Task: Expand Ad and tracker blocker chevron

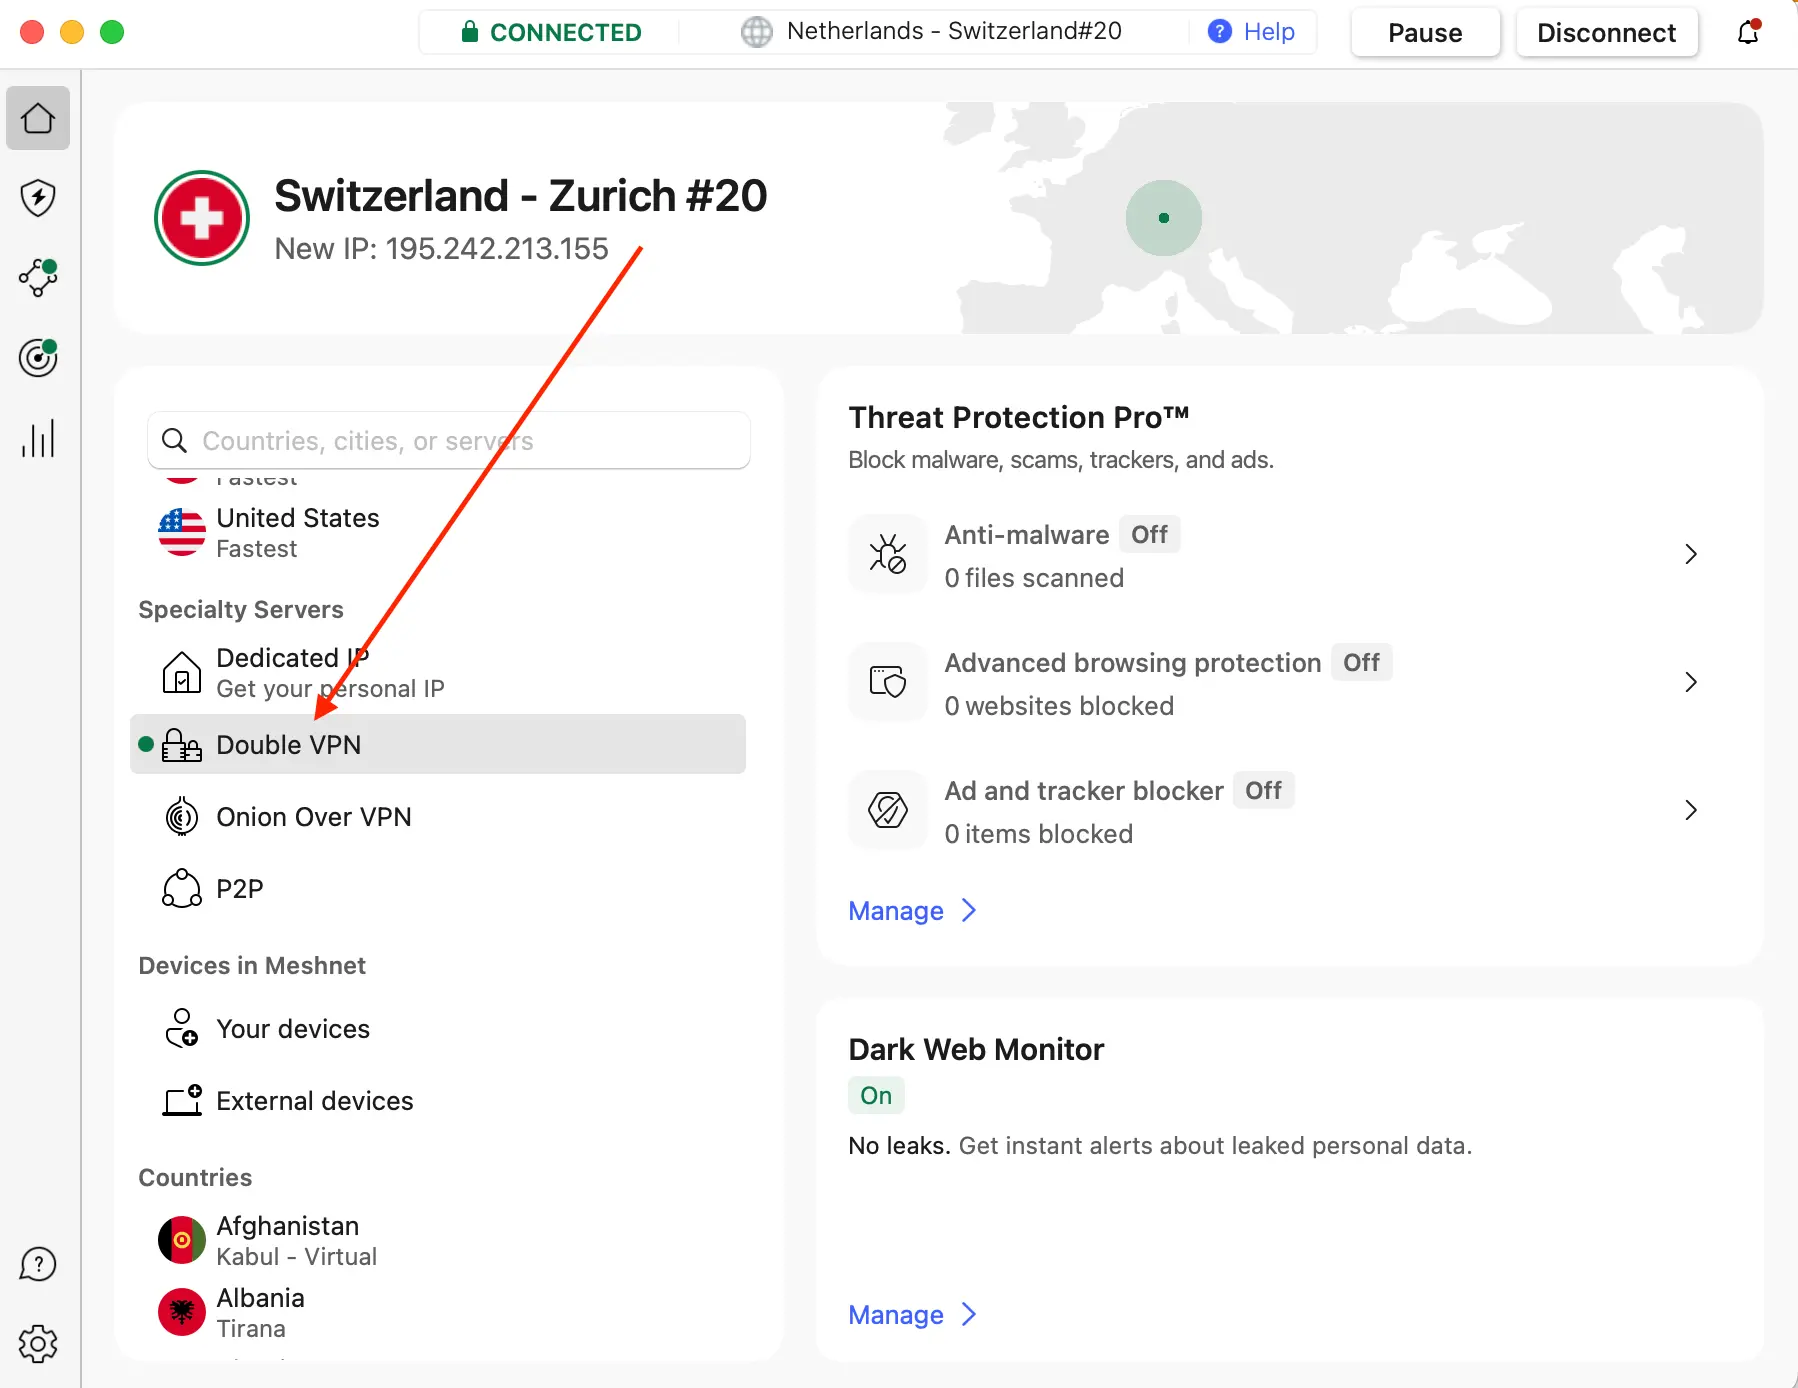Action: (1690, 810)
